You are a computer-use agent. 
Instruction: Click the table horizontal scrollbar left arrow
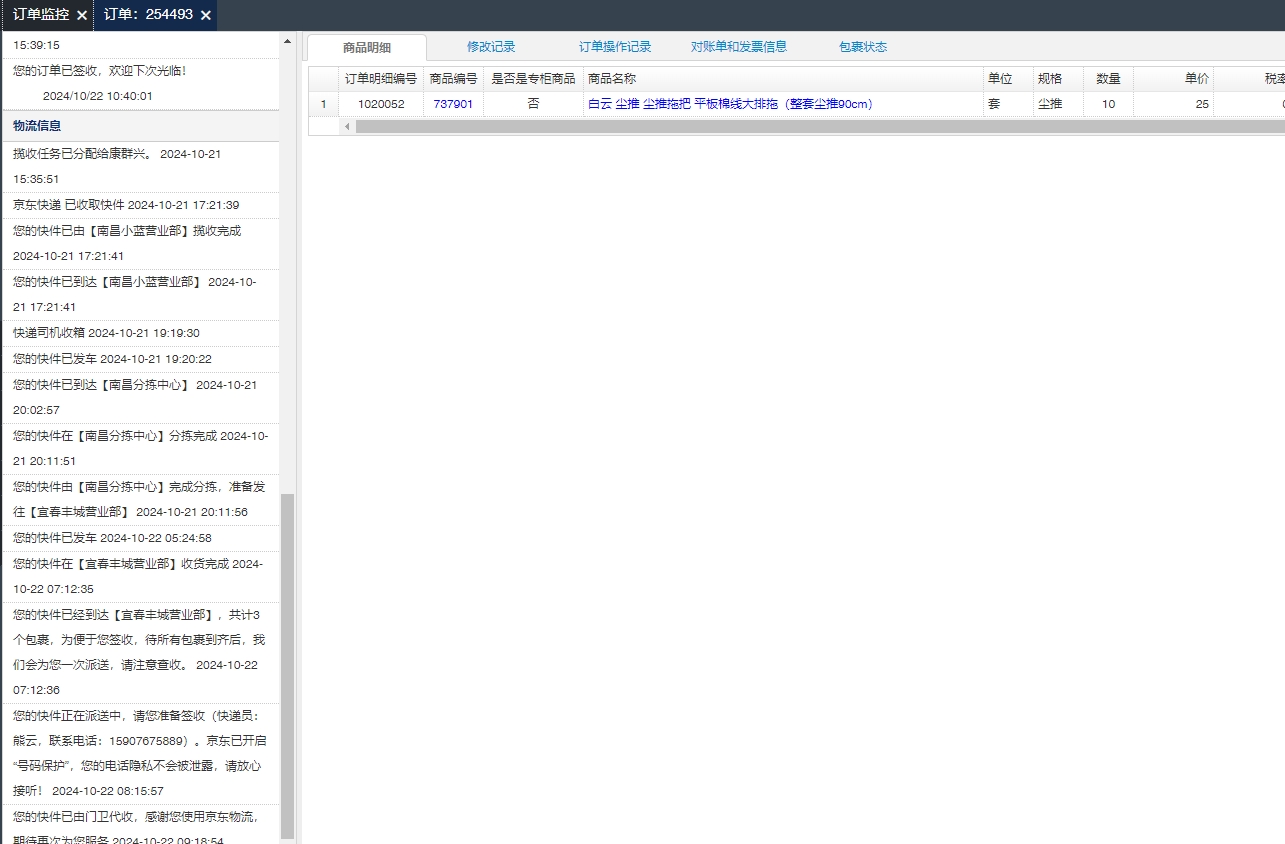point(347,126)
